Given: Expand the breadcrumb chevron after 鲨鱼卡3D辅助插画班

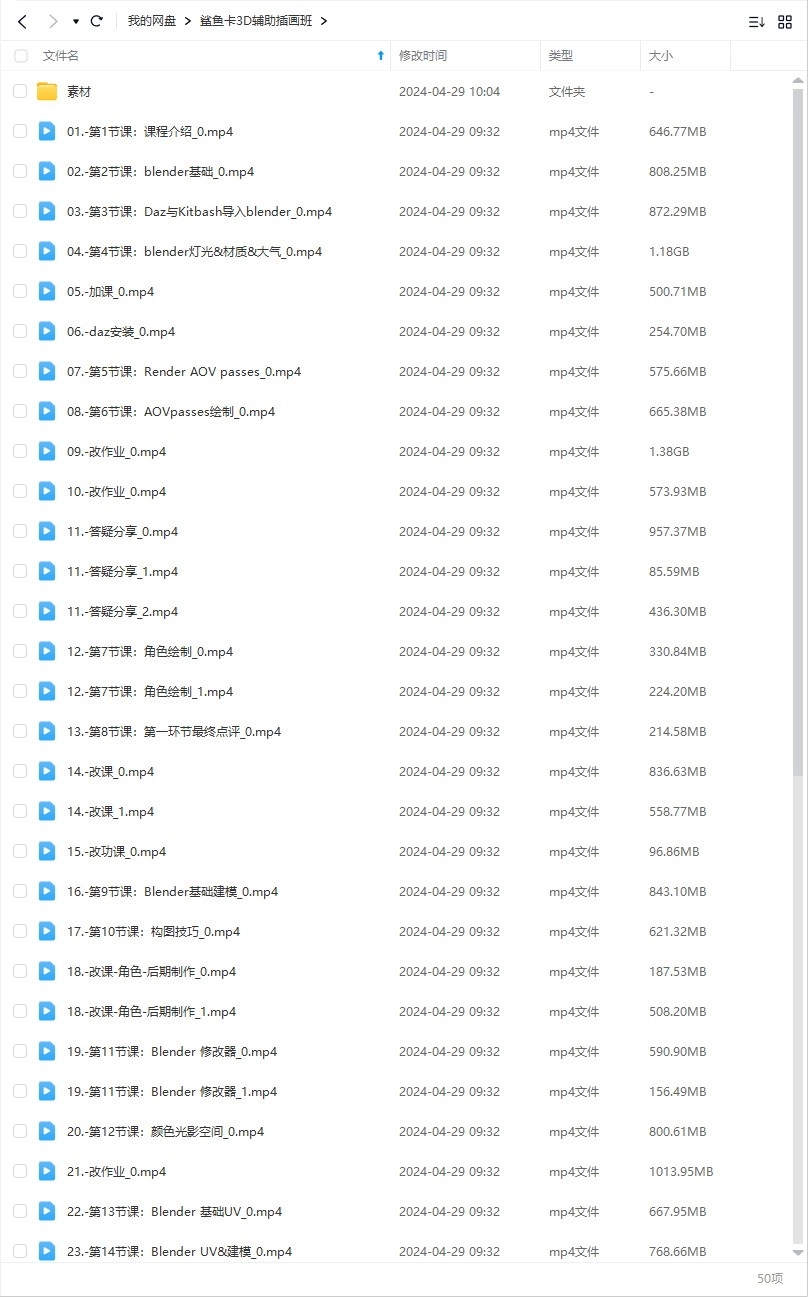Looking at the screenshot, I should (324, 20).
